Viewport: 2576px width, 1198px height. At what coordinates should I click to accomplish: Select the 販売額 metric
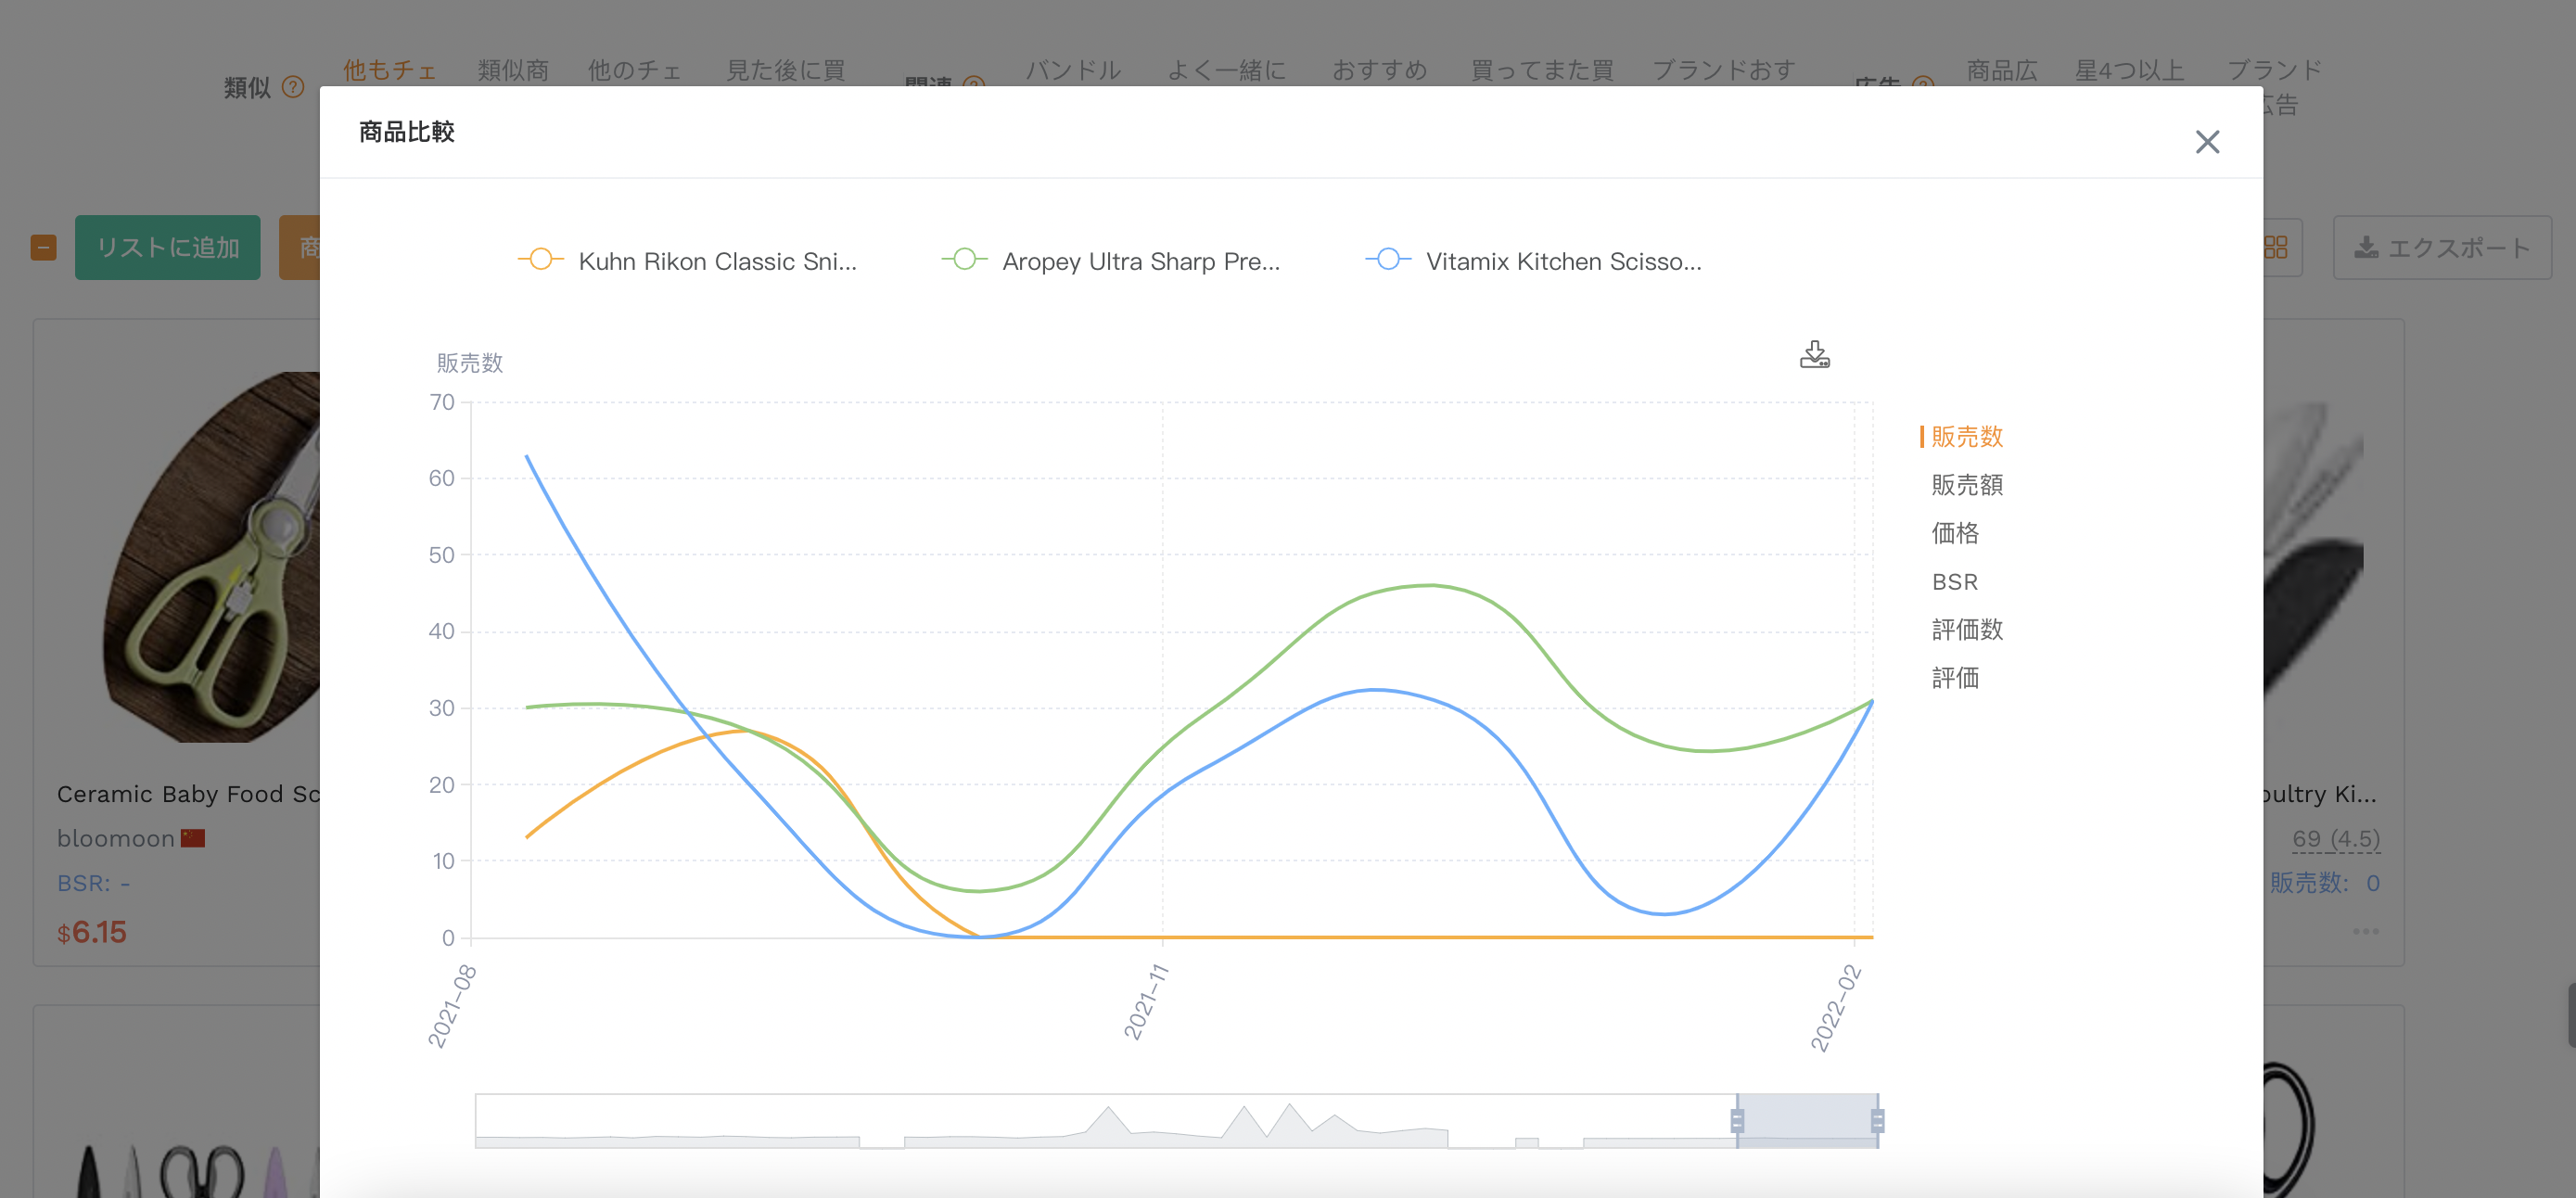[1967, 485]
